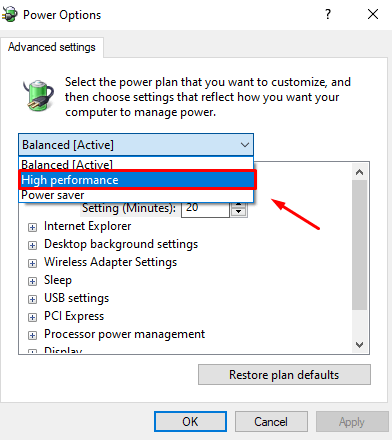Viewport: 392px width, 440px height.
Task: Expand Wireless Adapter Settings plus icon
Action: pyautogui.click(x=32, y=263)
